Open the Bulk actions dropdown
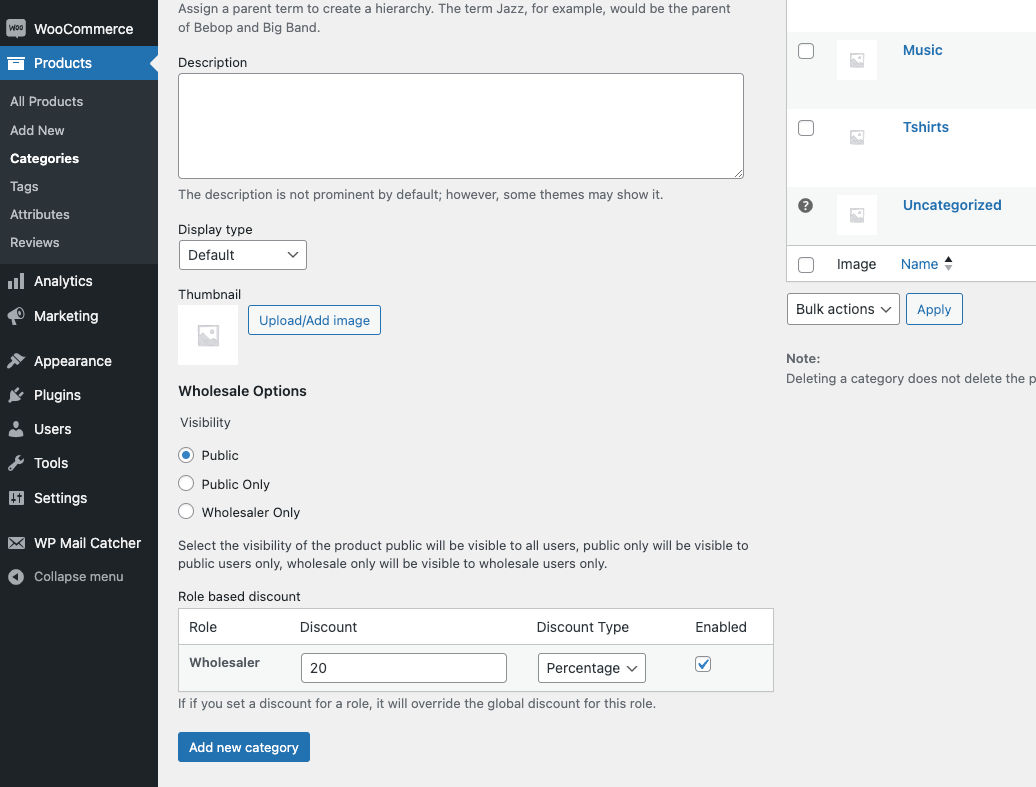The image size is (1036, 787). [843, 309]
